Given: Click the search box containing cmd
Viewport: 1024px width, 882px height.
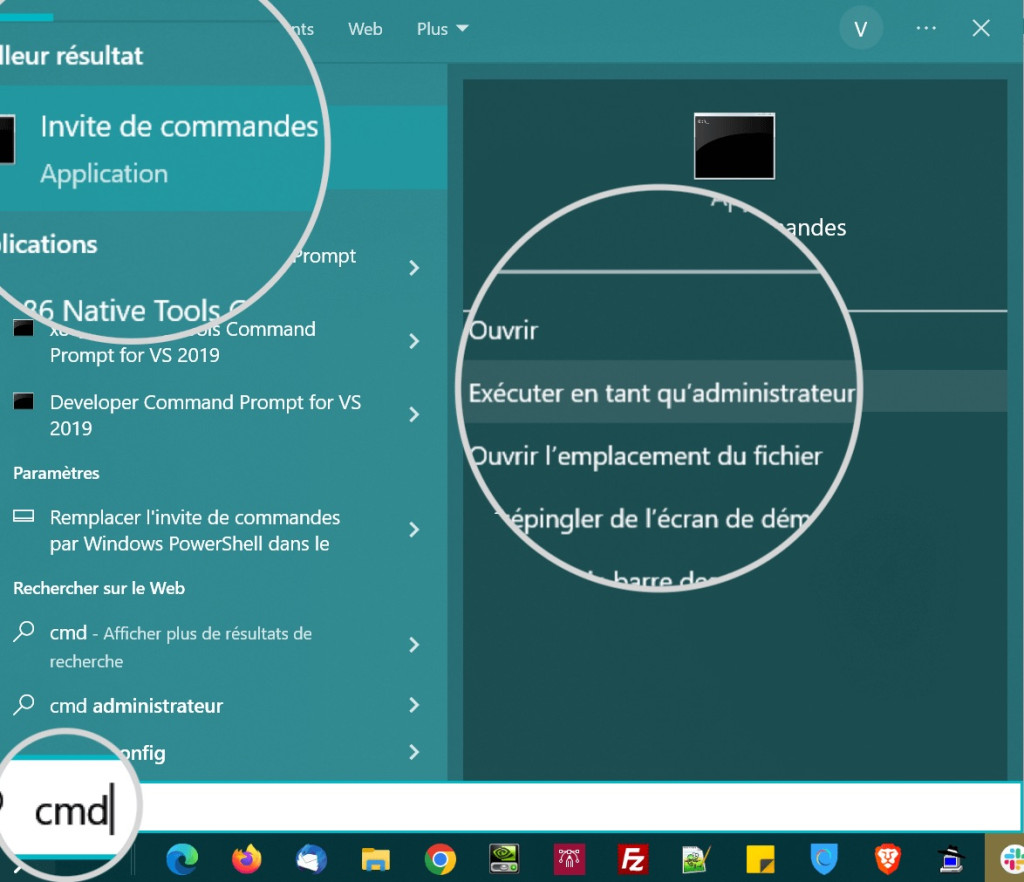Looking at the screenshot, I should [512, 808].
